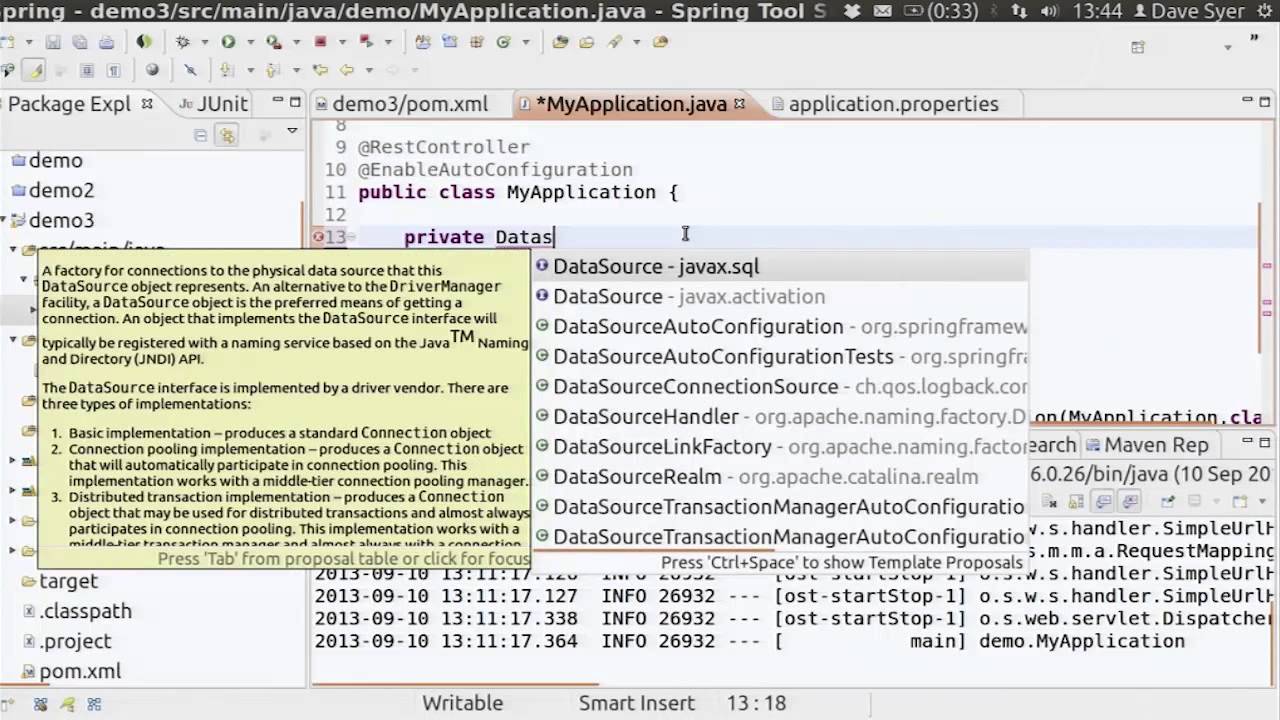The image size is (1280, 720).
Task: Select the .classpath file
Action: [85, 611]
